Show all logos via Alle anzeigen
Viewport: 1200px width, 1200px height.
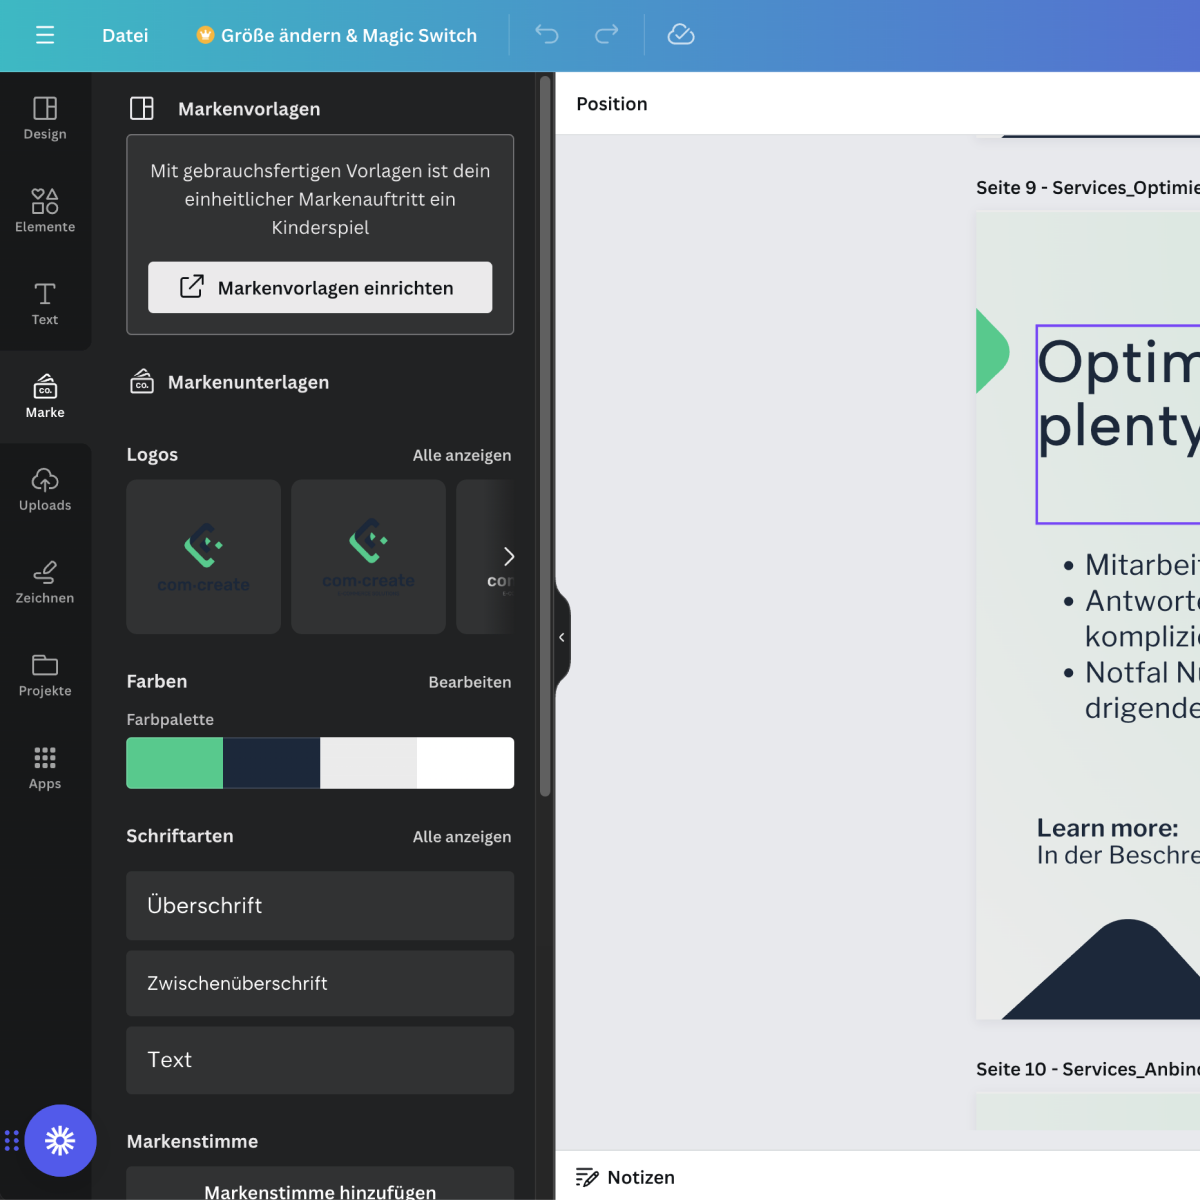(462, 455)
